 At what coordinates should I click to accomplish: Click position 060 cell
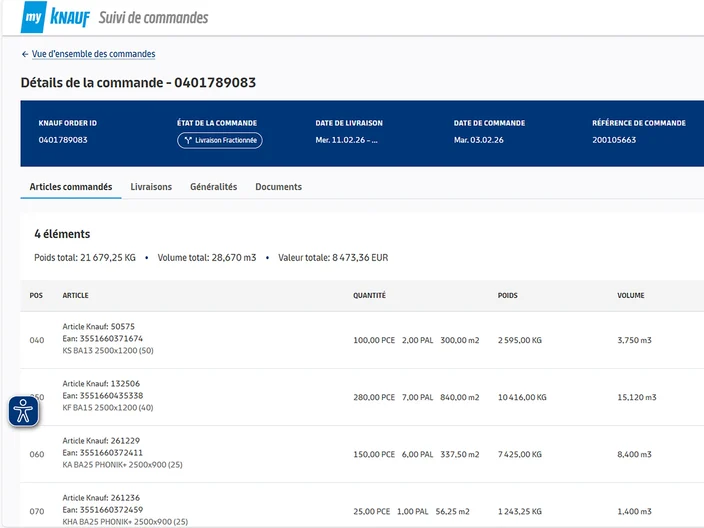click(37, 454)
